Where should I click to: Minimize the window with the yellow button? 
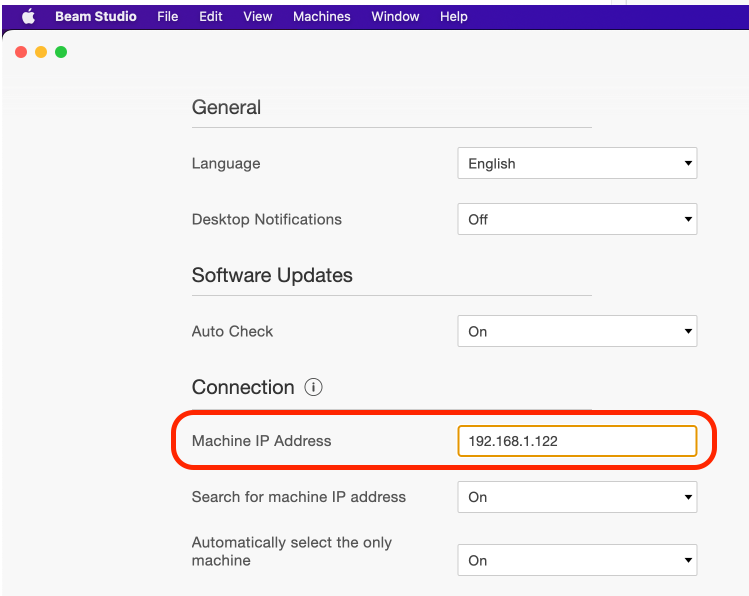41,52
